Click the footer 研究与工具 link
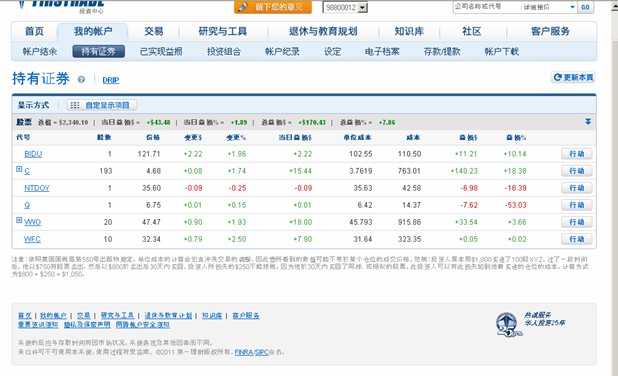Screen dimensions: 618x376 pos(117,316)
